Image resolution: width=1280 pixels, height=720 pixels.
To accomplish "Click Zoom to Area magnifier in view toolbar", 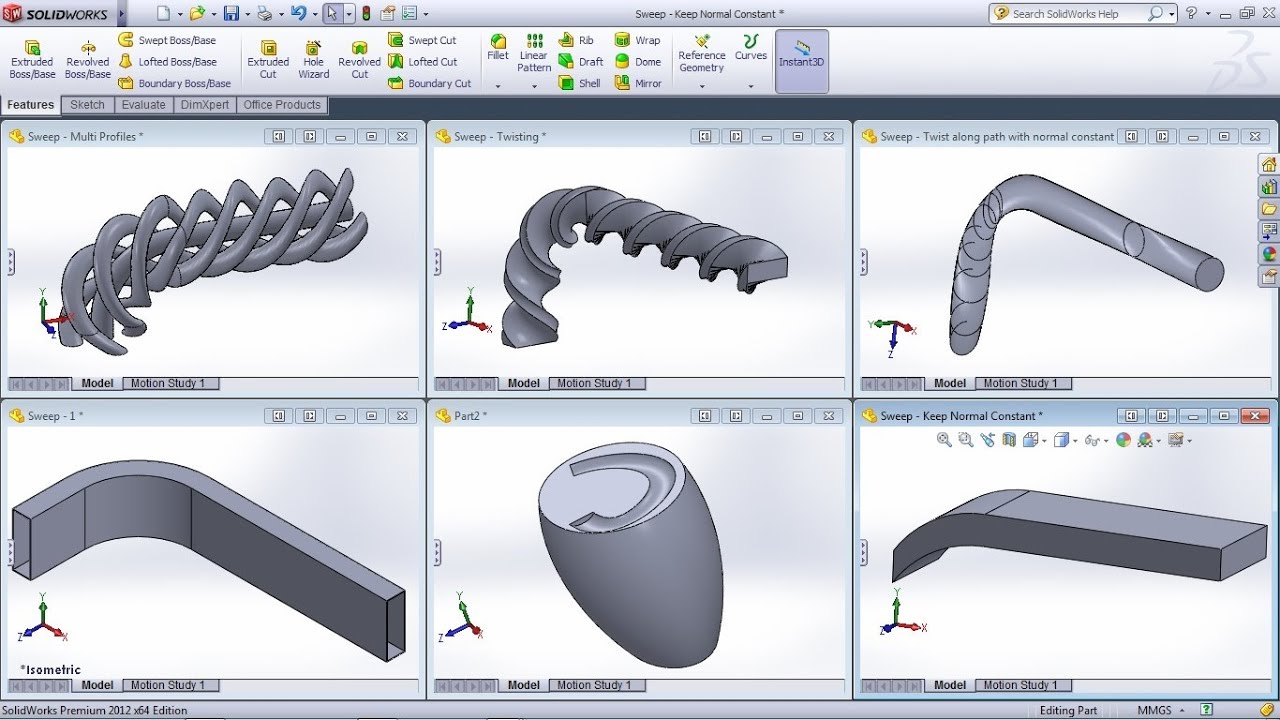I will tap(965, 440).
